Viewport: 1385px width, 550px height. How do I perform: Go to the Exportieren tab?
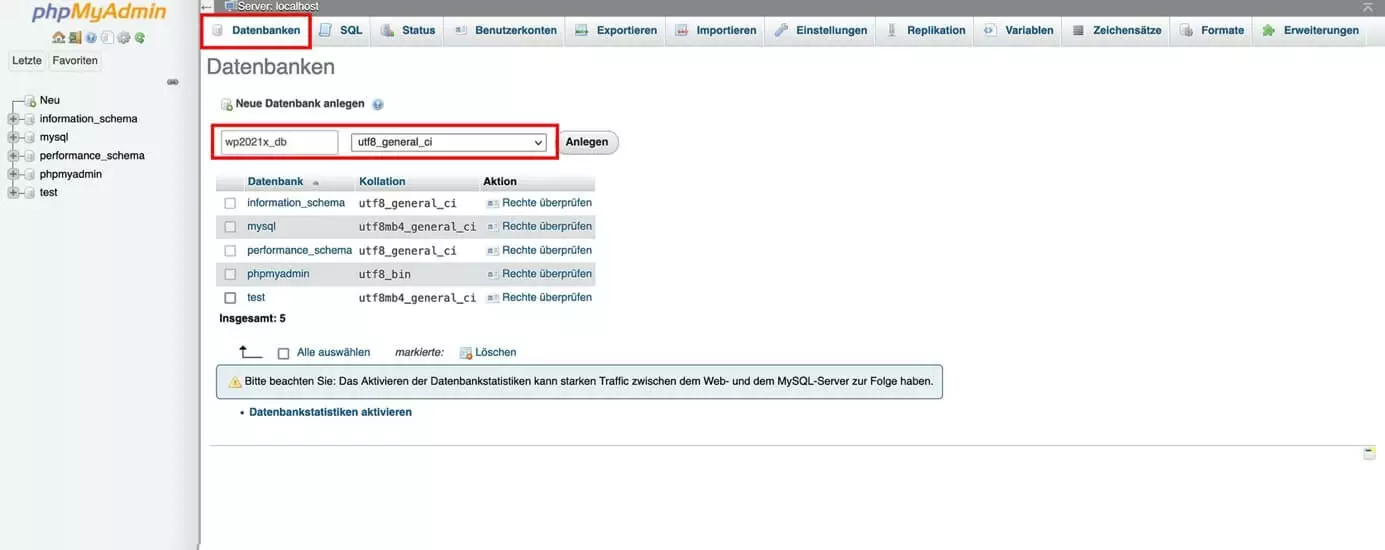(616, 30)
